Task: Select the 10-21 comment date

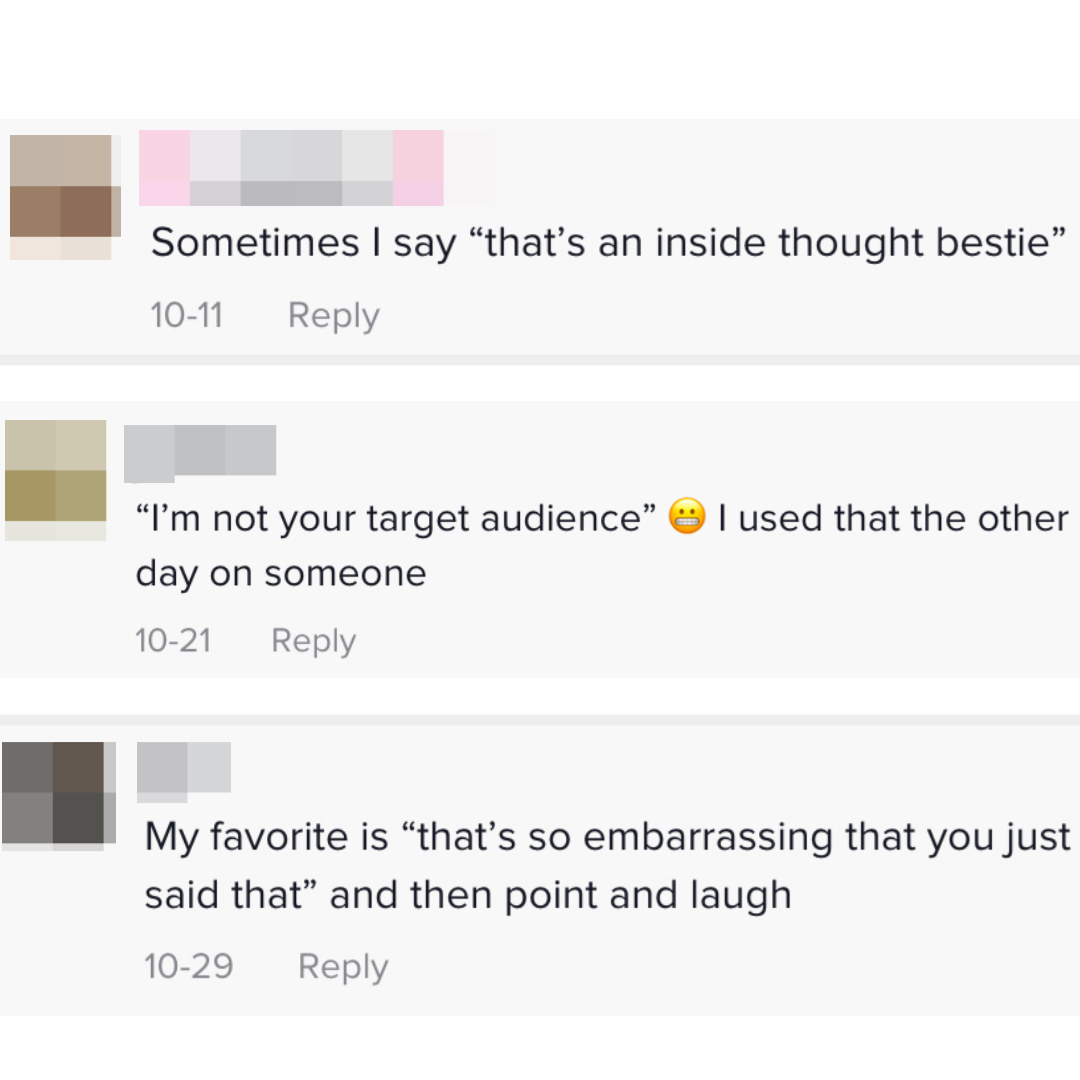Action: (x=173, y=641)
